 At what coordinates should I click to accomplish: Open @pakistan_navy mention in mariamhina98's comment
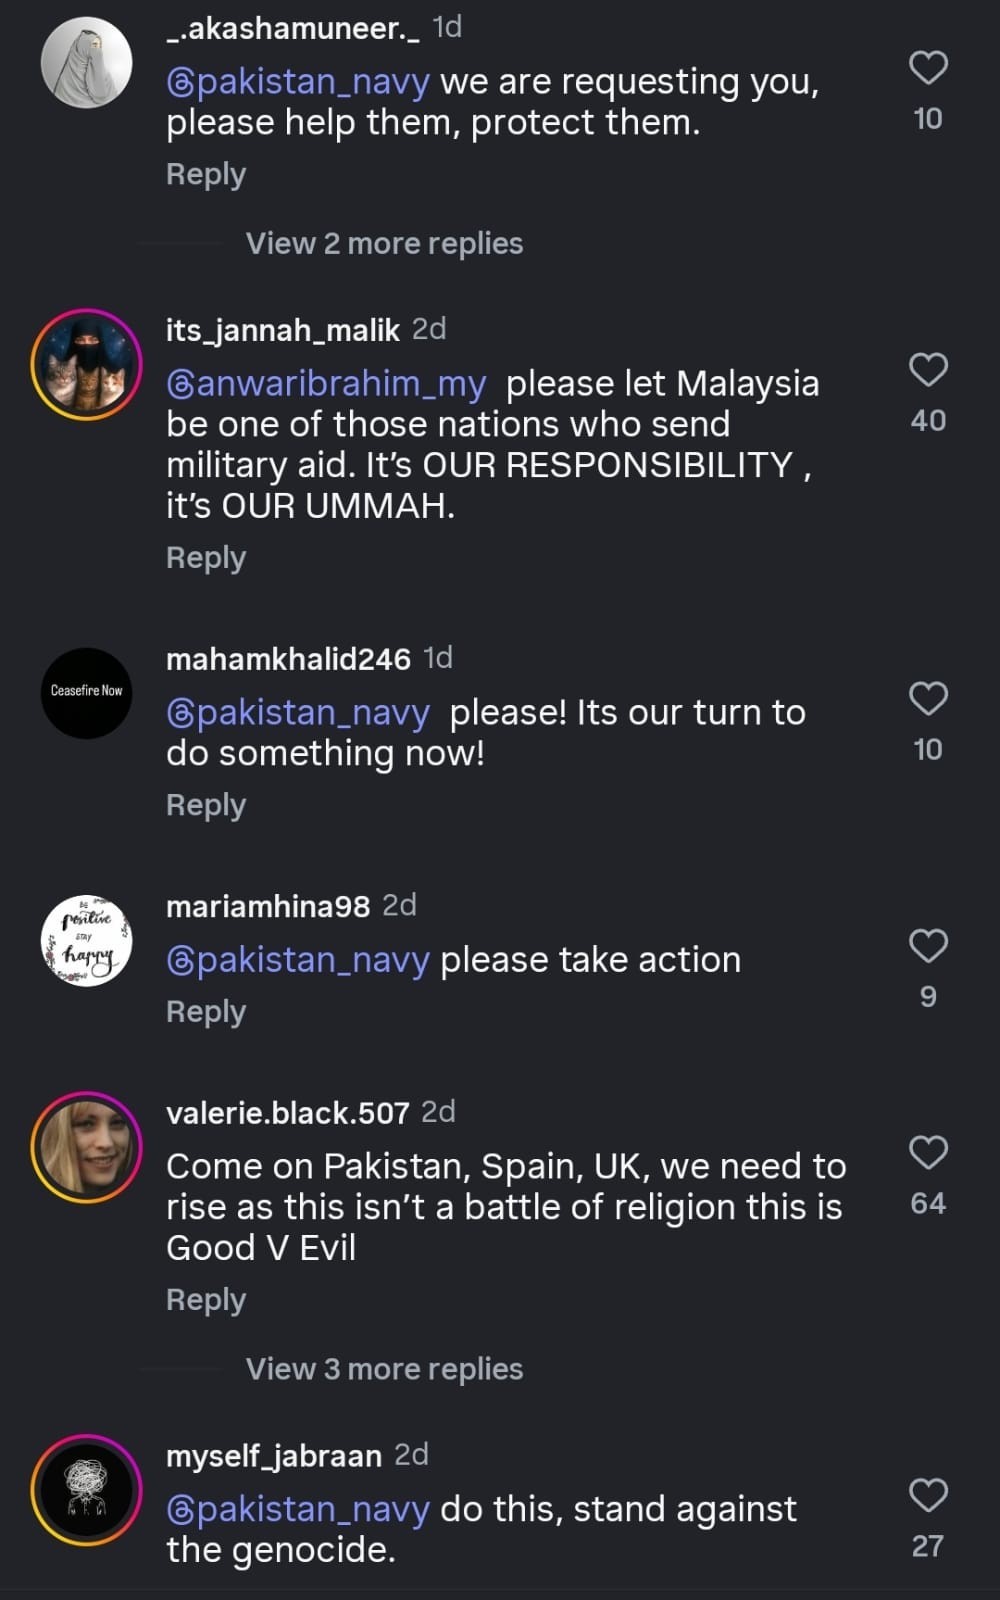[298, 960]
